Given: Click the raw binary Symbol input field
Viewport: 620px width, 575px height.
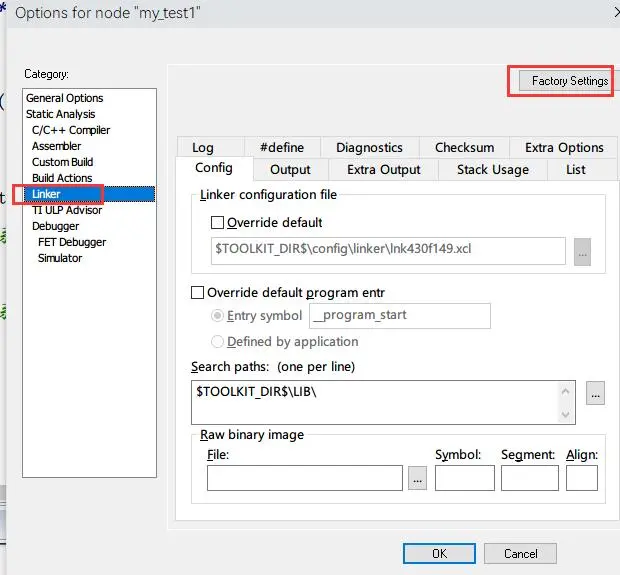Looking at the screenshot, I should [464, 479].
